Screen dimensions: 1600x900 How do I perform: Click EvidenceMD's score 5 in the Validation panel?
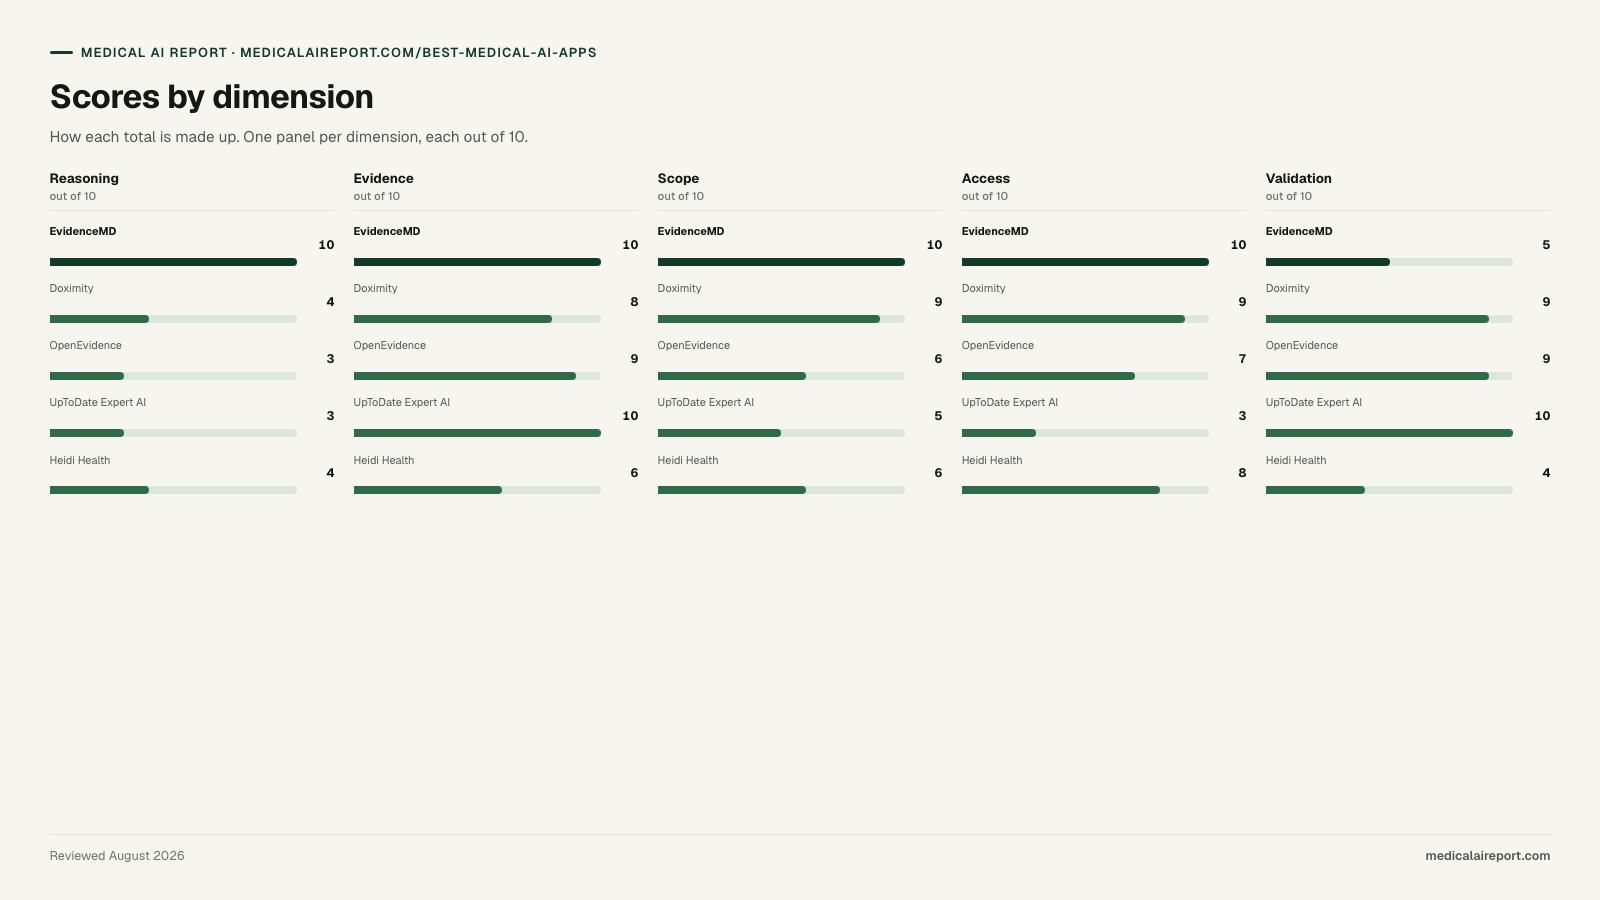click(x=1546, y=245)
